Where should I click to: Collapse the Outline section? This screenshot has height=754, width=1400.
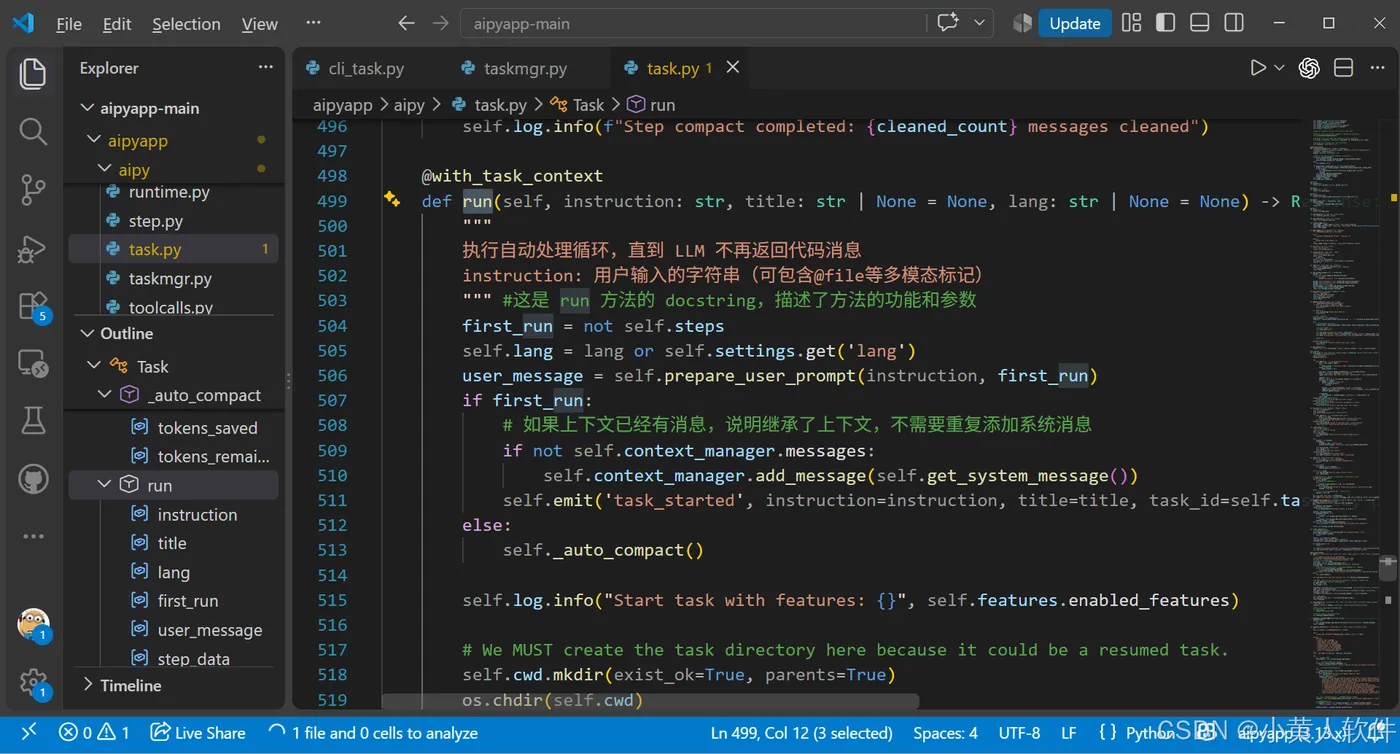86,333
